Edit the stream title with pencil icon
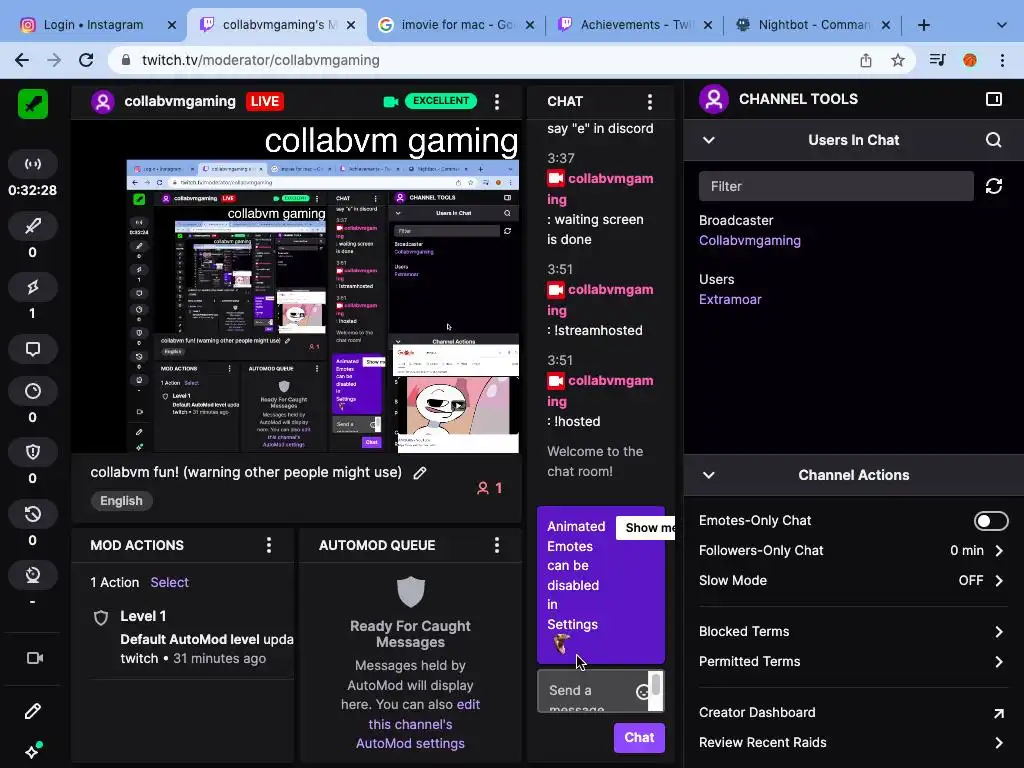The width and height of the screenshot is (1024, 768). [x=420, y=473]
